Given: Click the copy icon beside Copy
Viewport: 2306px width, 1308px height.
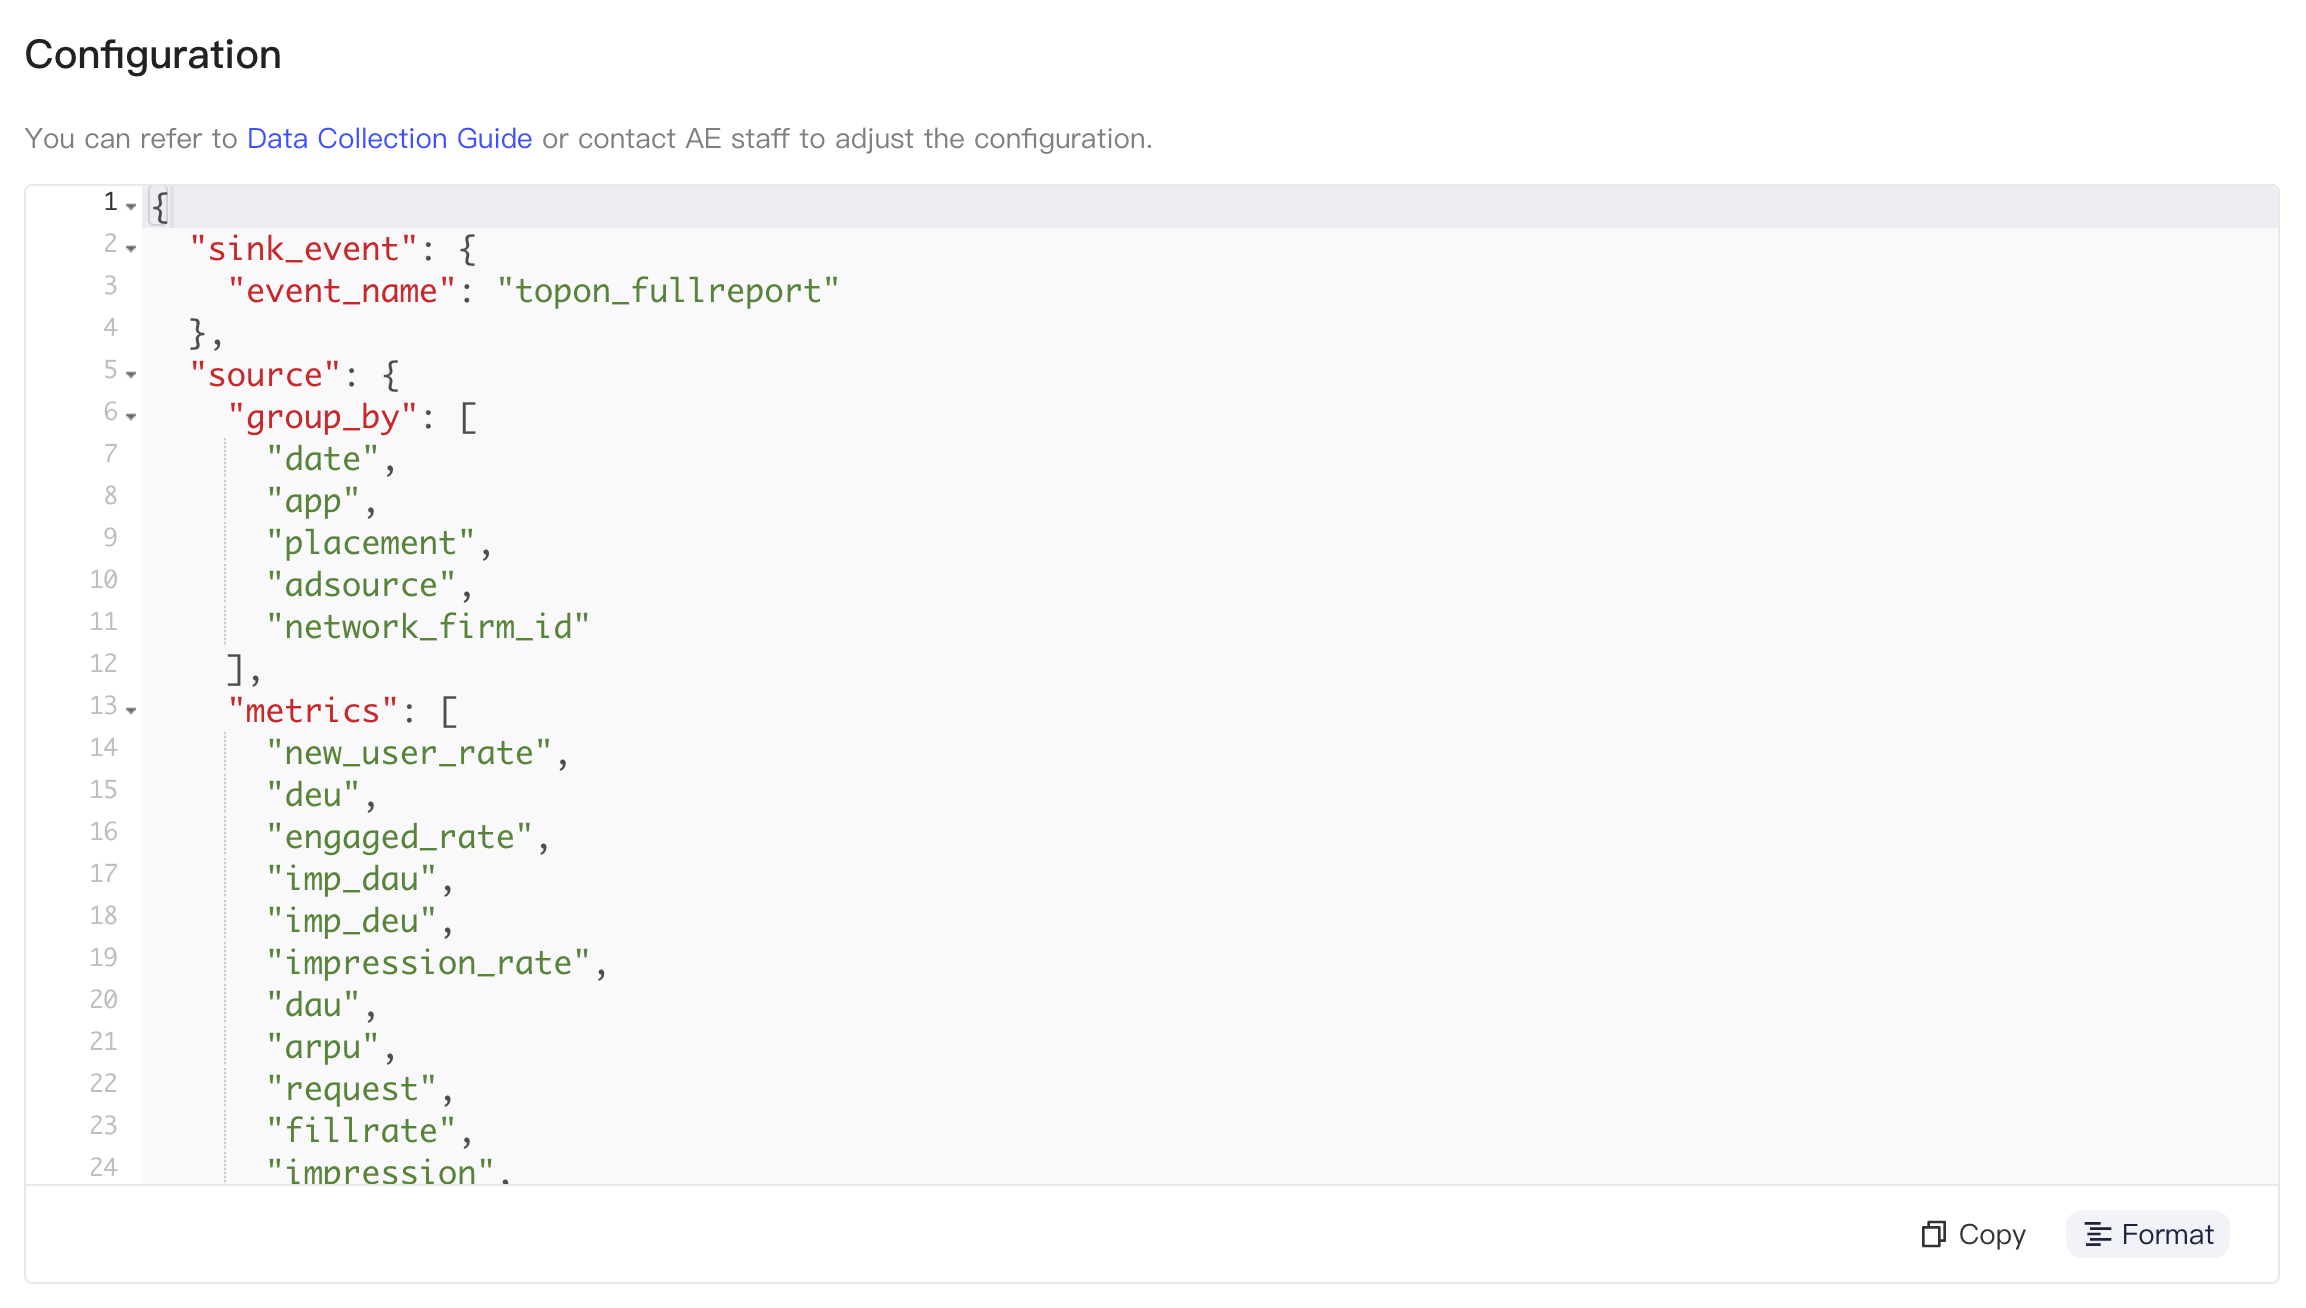Looking at the screenshot, I should (1933, 1234).
